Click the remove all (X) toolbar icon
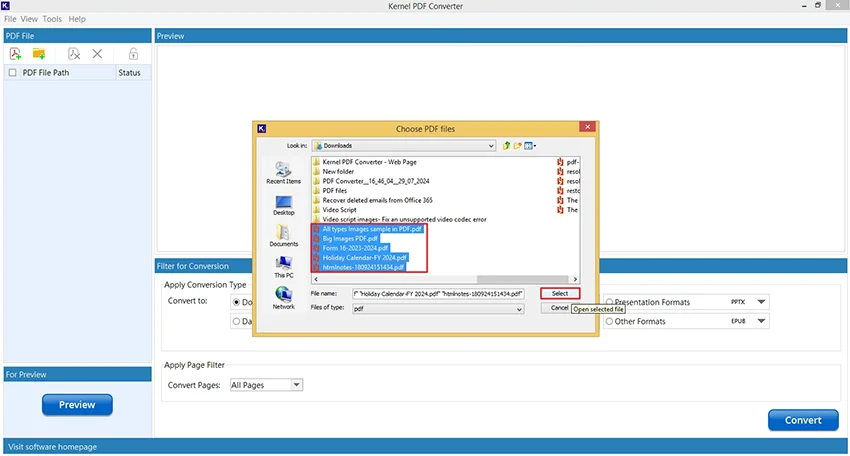Screen dimensions: 850x456 pos(97,54)
